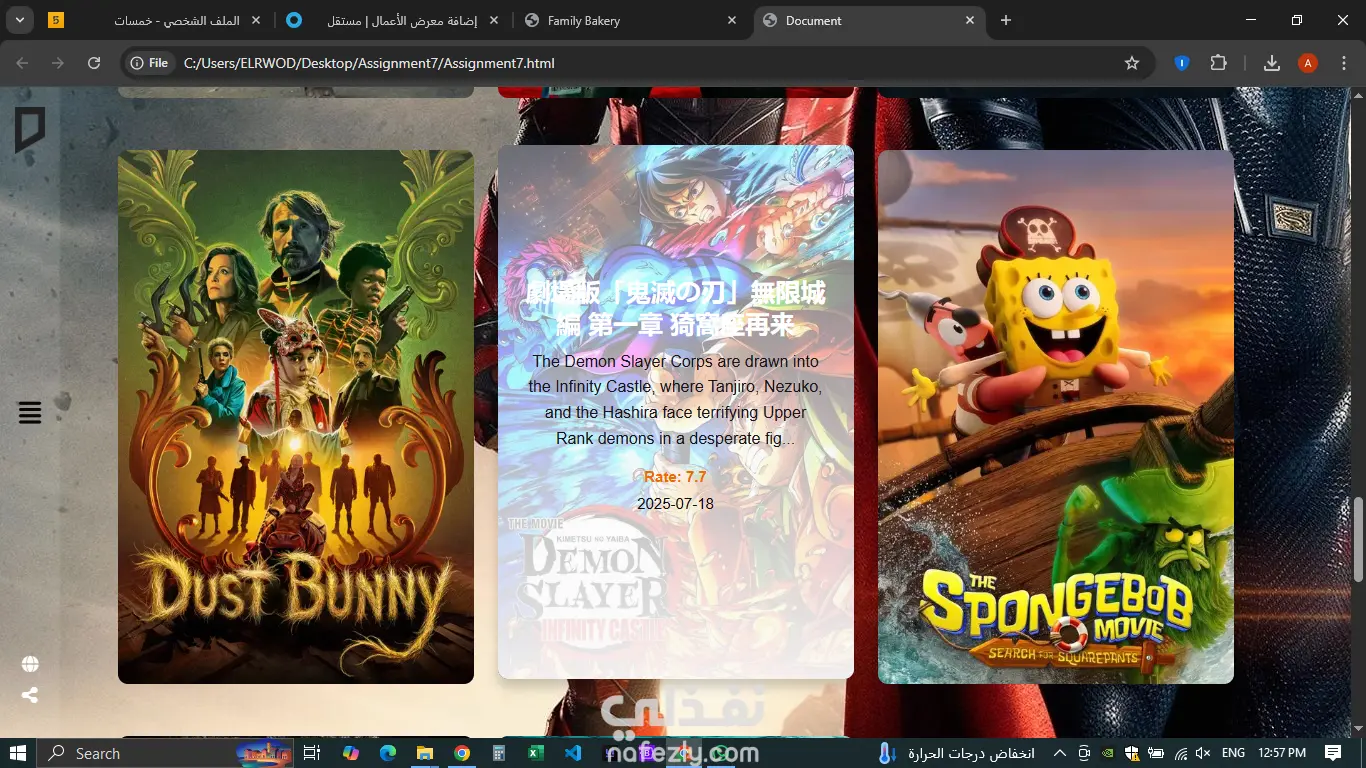
Task: Open the volume control in the tray
Action: tap(1203, 753)
